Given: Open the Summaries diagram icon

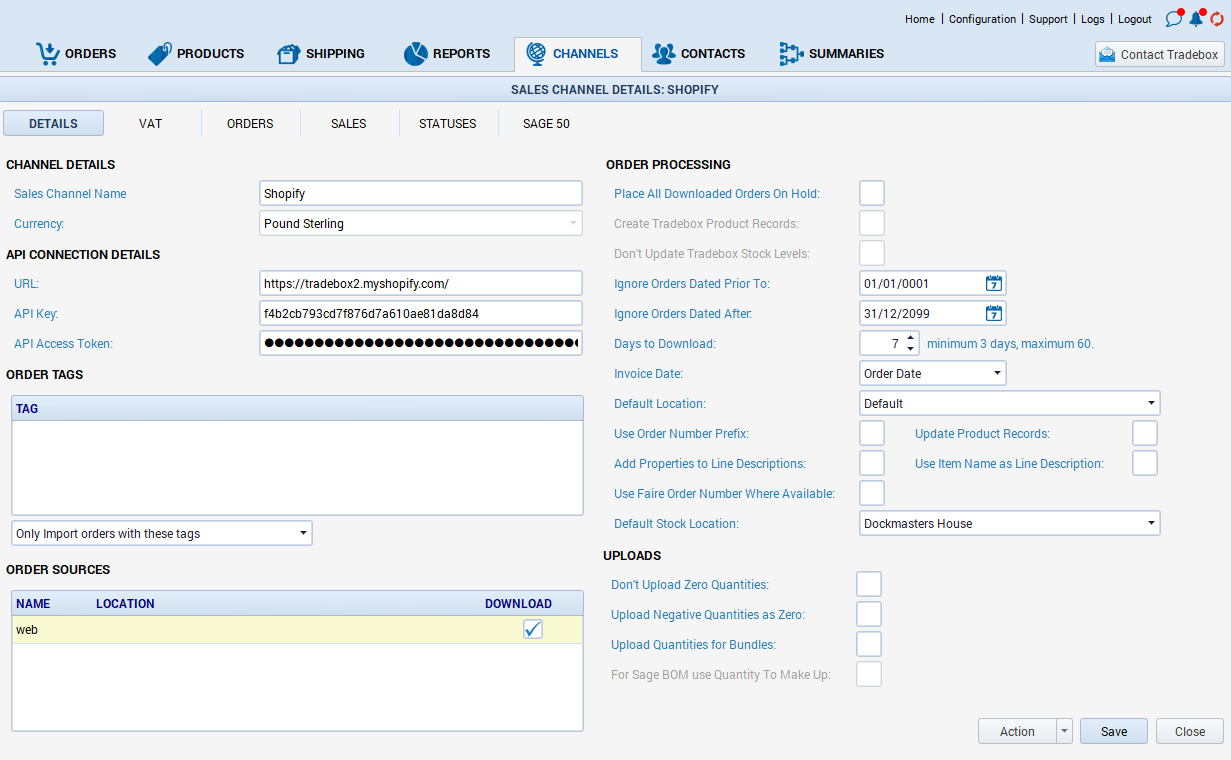Looking at the screenshot, I should click(x=791, y=54).
